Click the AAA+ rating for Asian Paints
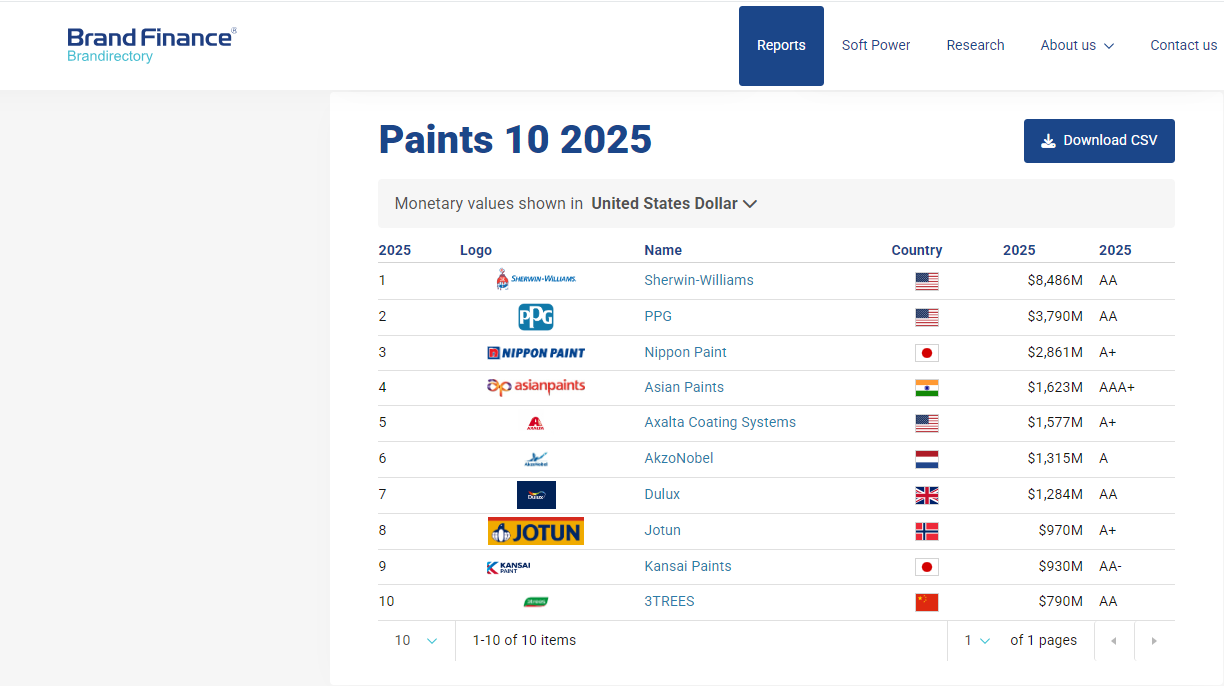The width and height of the screenshot is (1224, 686). [x=1117, y=387]
